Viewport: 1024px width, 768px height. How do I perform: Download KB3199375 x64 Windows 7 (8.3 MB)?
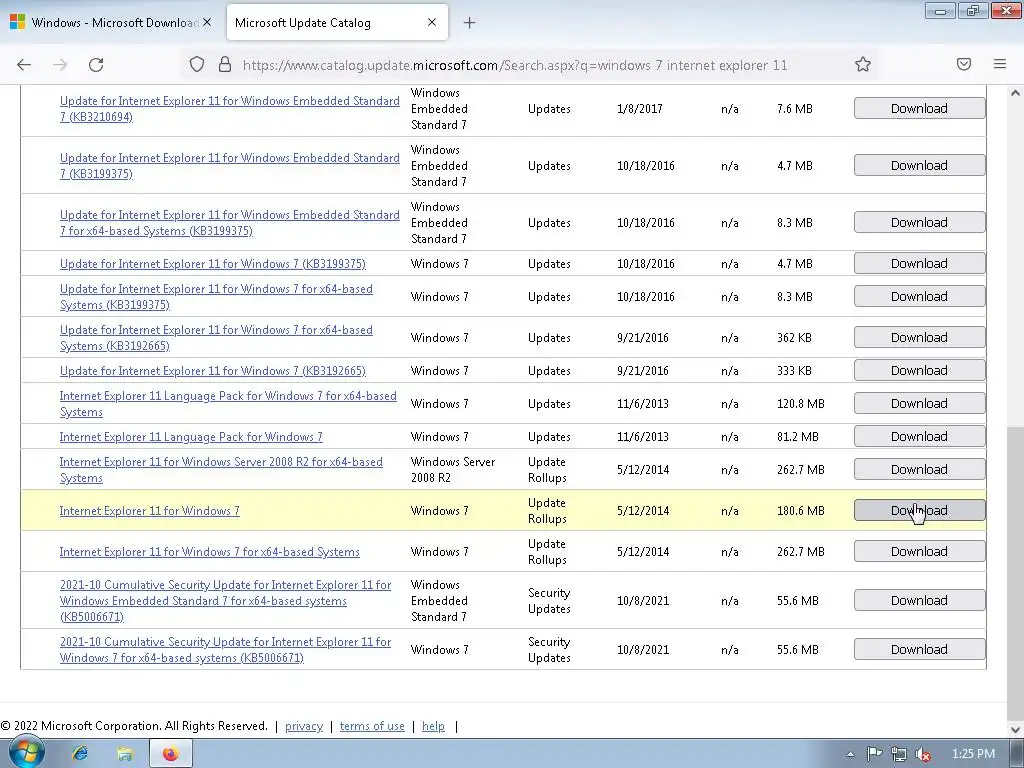point(919,296)
